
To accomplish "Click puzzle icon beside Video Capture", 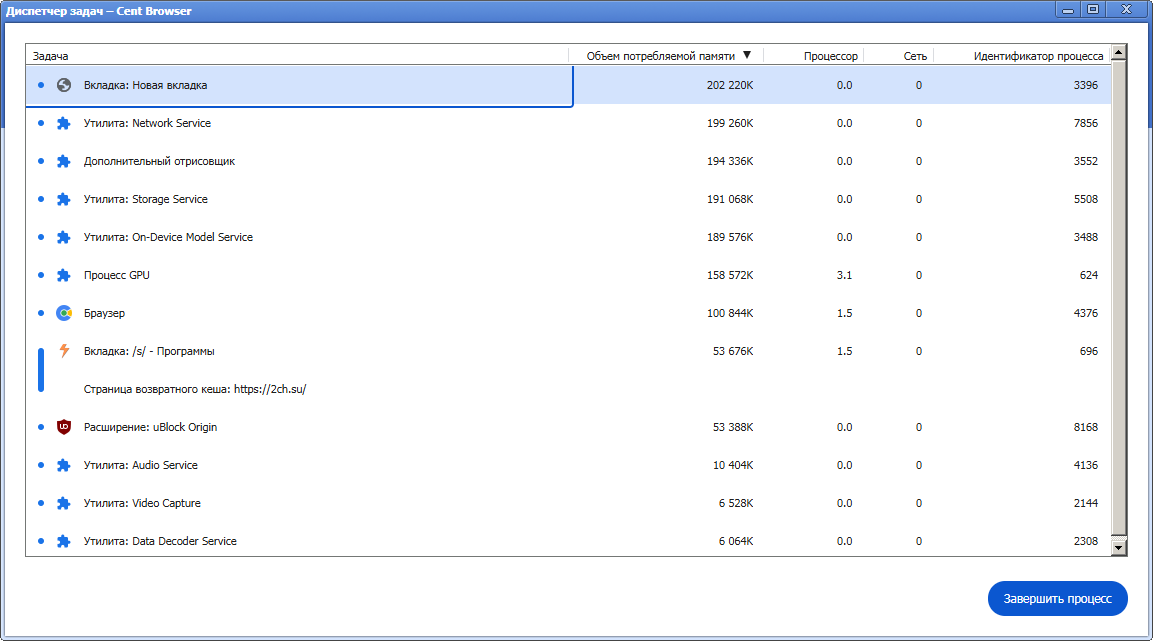I will click(x=64, y=504).
